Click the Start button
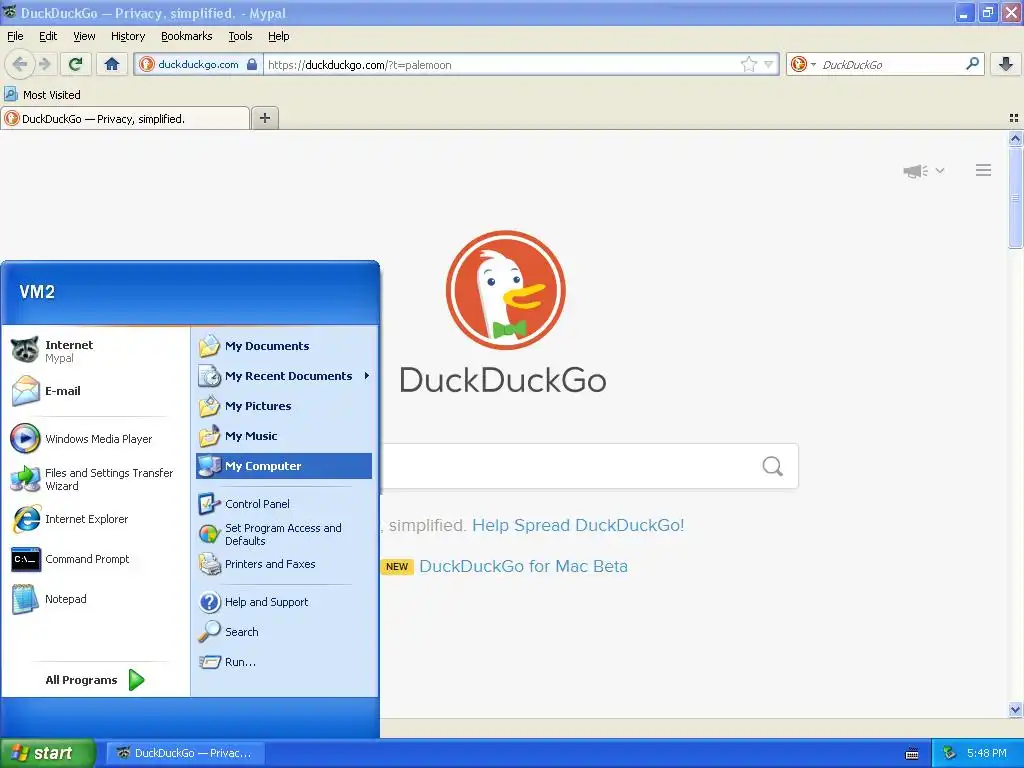This screenshot has height=768, width=1024. tap(47, 753)
